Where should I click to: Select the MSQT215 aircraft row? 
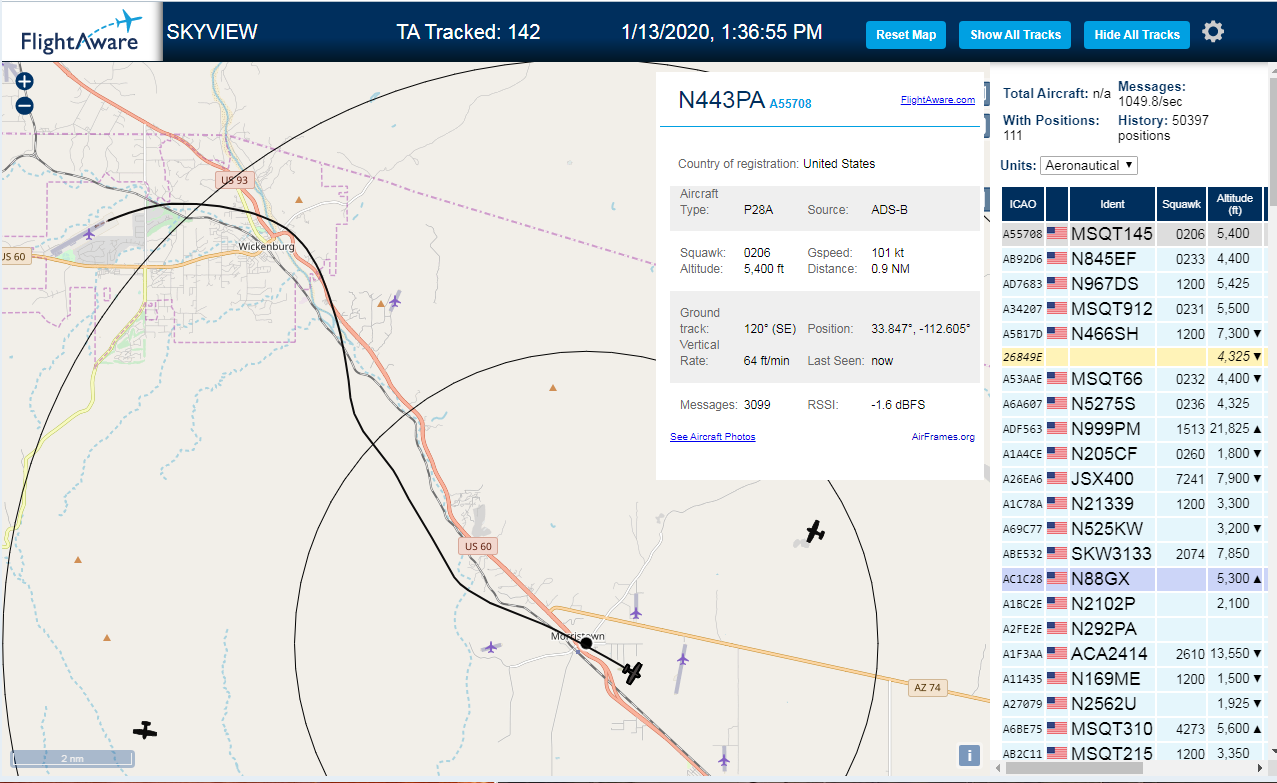pyautogui.click(x=1134, y=753)
